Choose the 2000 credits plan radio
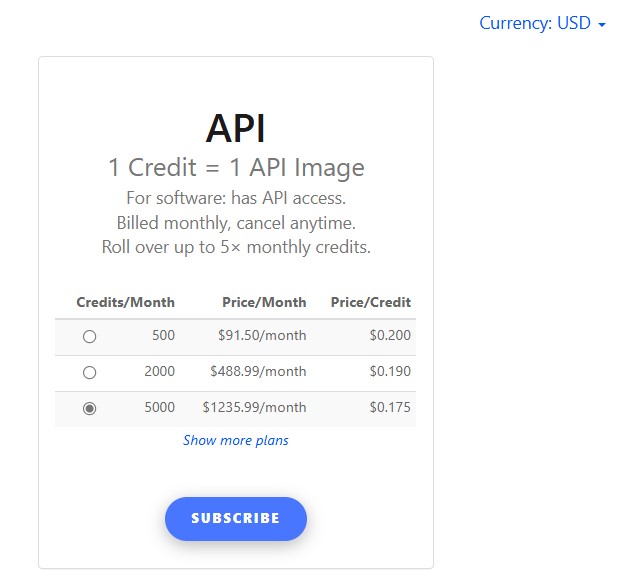The image size is (625, 587). coord(90,372)
